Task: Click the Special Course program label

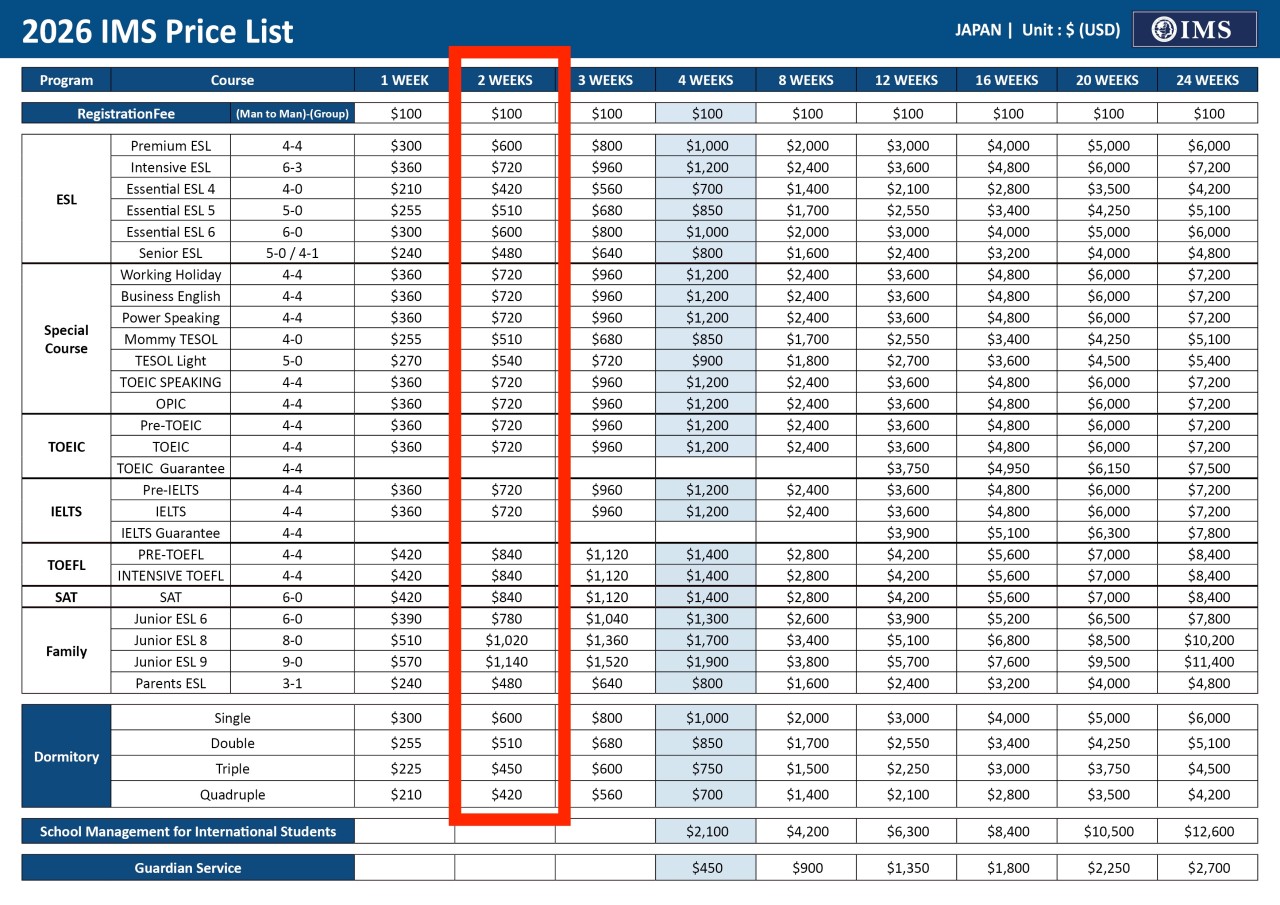Action: tap(66, 339)
